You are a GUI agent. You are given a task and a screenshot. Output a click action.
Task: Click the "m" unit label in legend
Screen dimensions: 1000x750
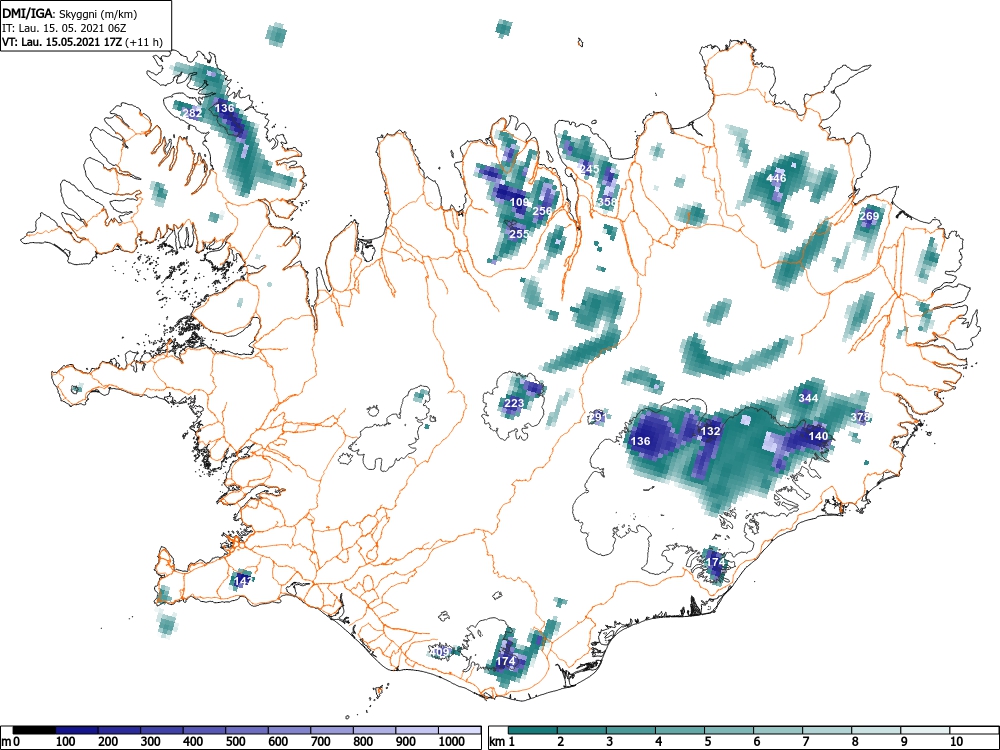coord(6,742)
